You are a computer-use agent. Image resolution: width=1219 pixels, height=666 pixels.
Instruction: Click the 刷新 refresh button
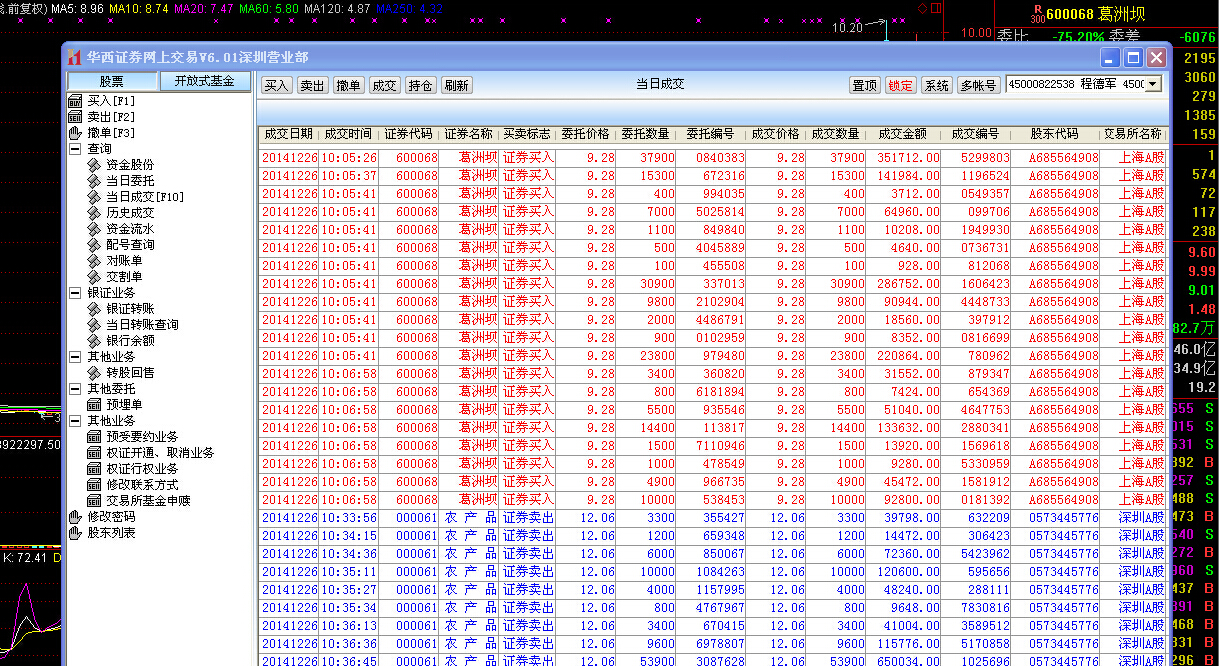click(456, 86)
